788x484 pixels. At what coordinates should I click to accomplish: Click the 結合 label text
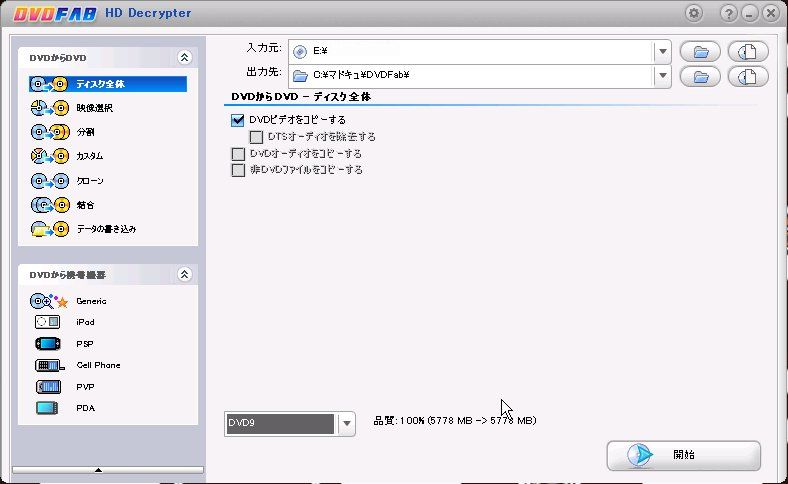[x=85, y=205]
